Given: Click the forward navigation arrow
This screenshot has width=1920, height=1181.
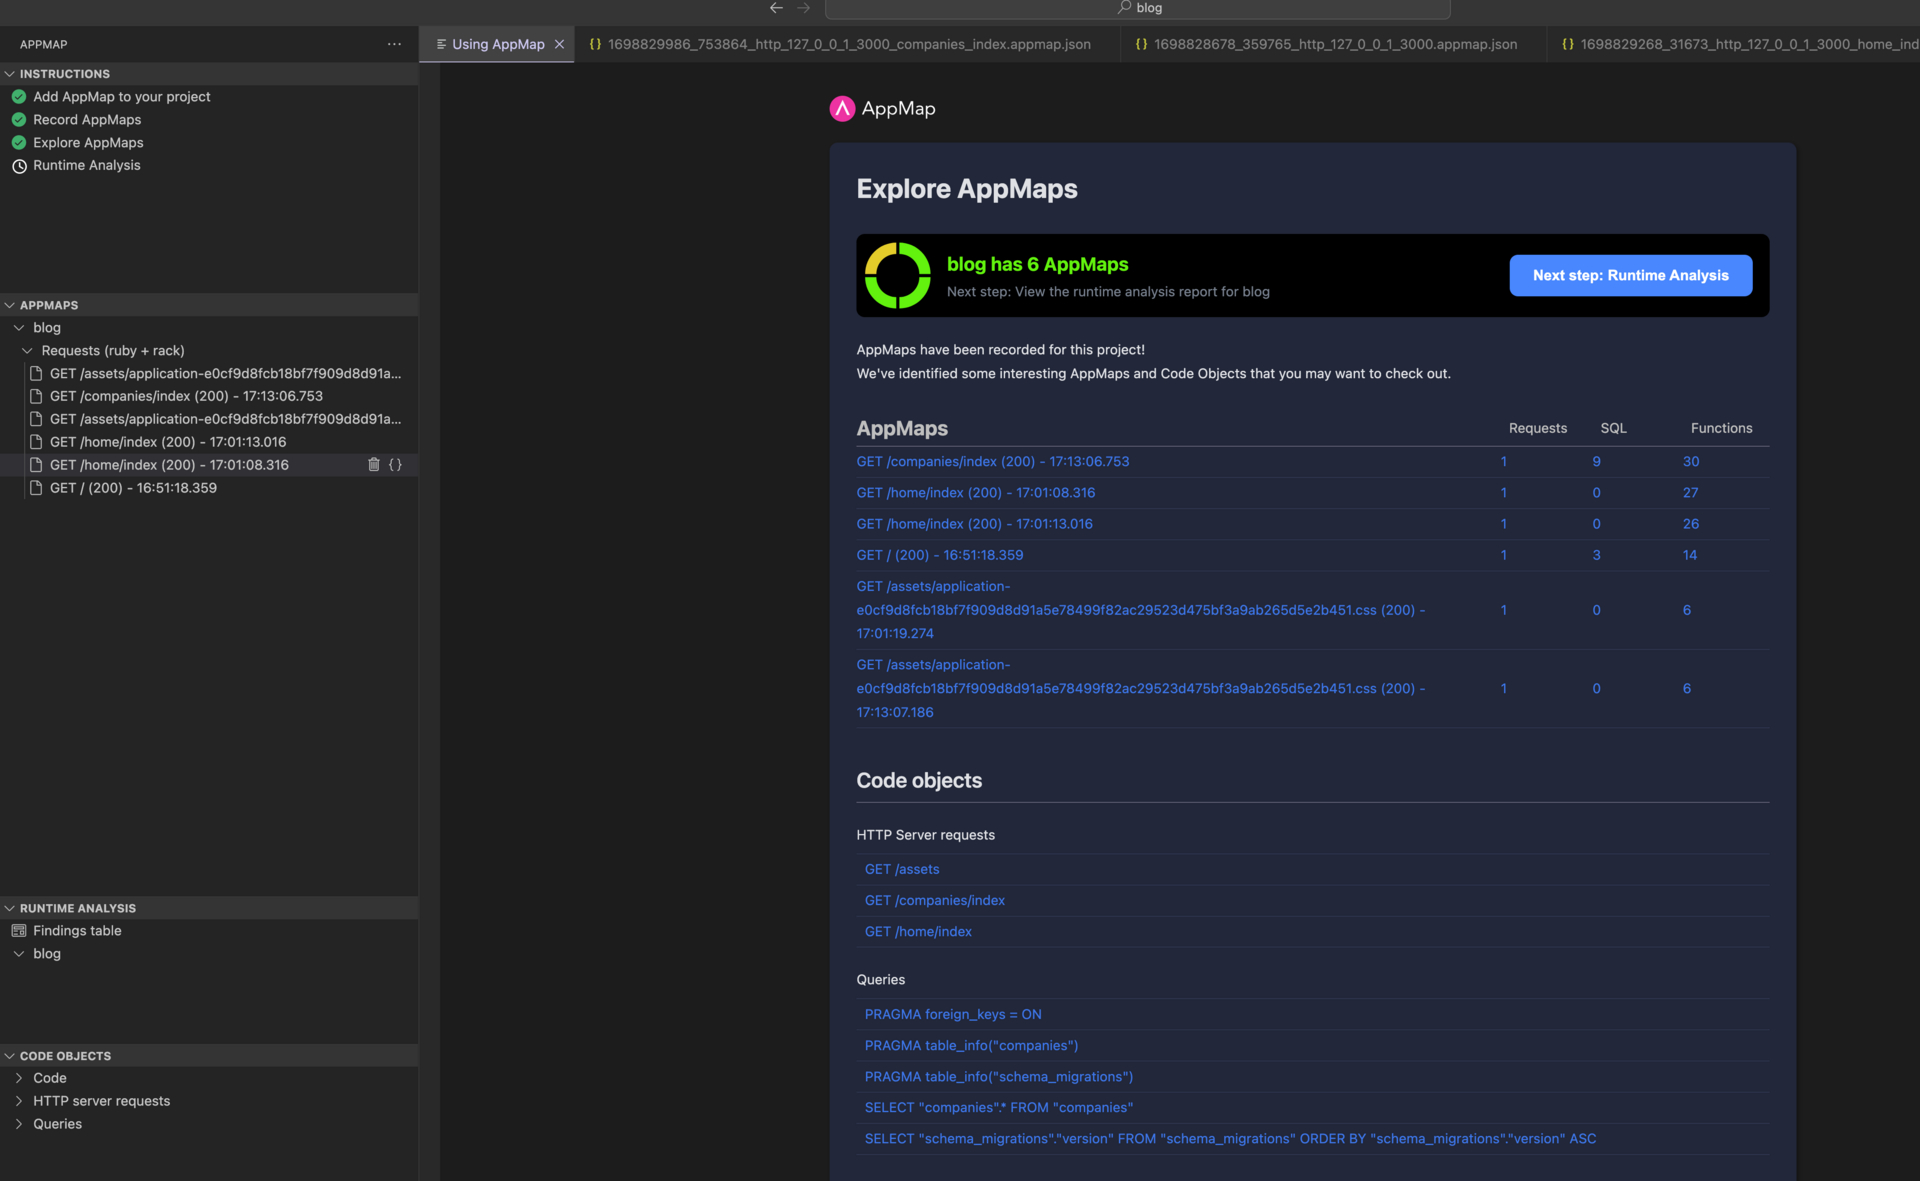Looking at the screenshot, I should 803,8.
